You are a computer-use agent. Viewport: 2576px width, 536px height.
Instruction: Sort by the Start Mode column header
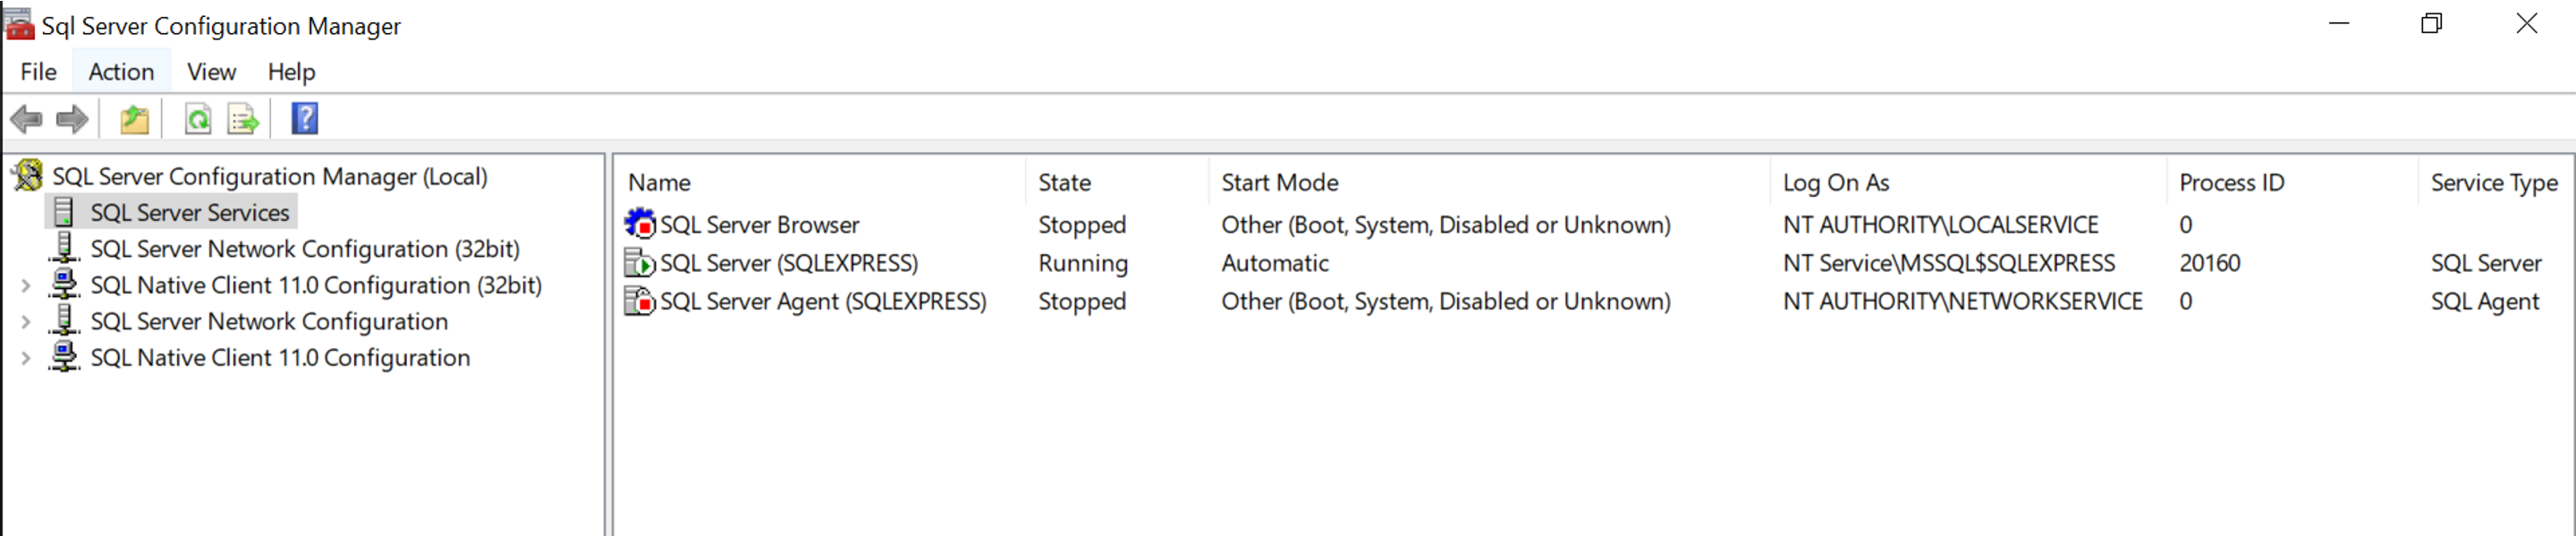pos(1279,182)
